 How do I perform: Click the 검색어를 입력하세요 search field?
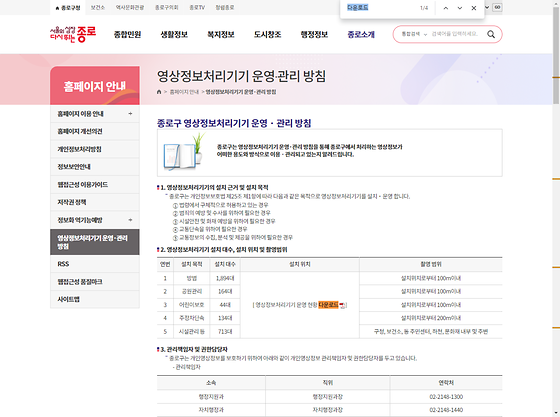[x=455, y=34]
